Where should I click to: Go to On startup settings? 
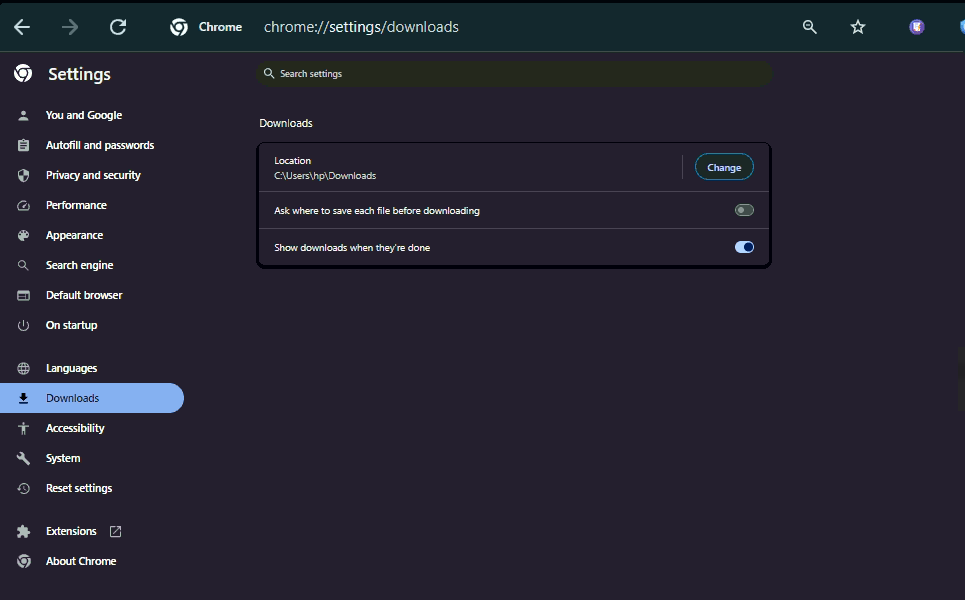click(x=71, y=325)
